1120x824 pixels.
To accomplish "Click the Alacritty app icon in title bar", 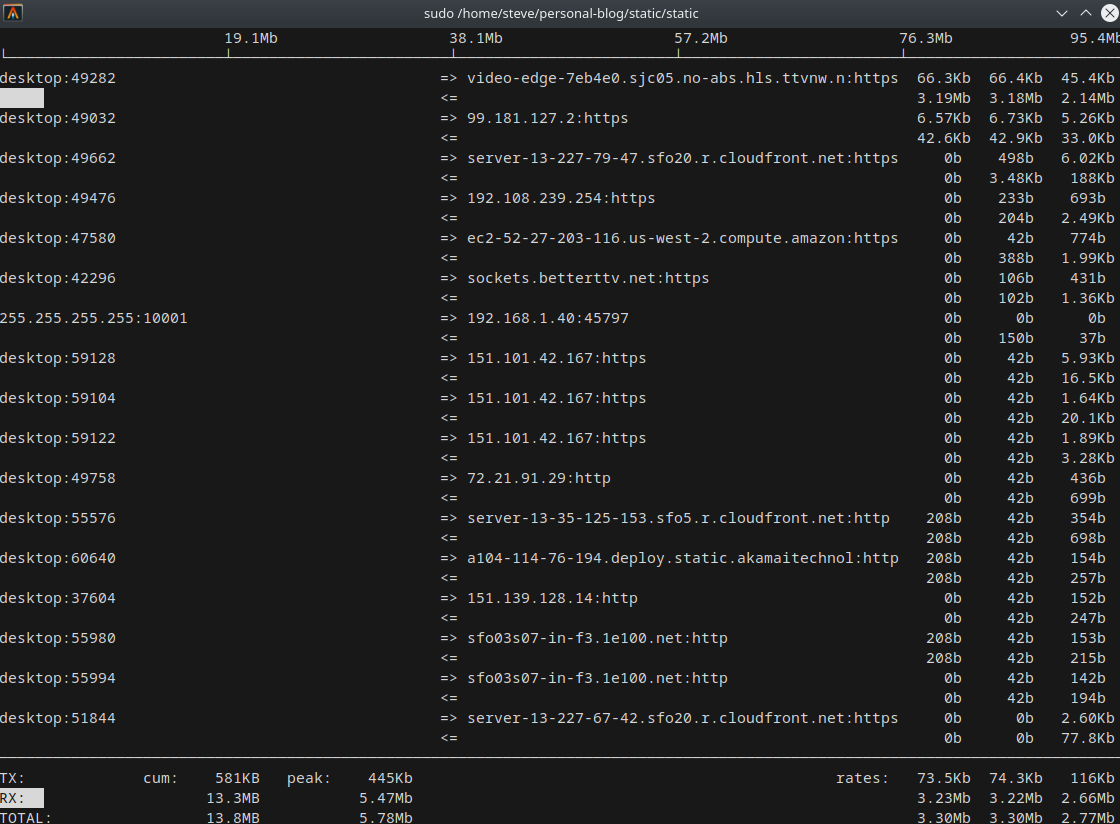I will (x=13, y=13).
